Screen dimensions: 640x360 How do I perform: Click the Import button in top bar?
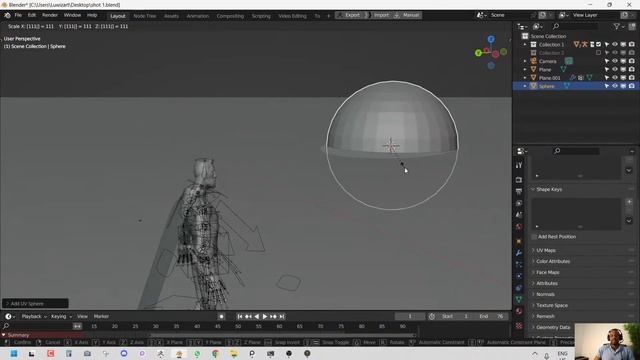(x=381, y=15)
